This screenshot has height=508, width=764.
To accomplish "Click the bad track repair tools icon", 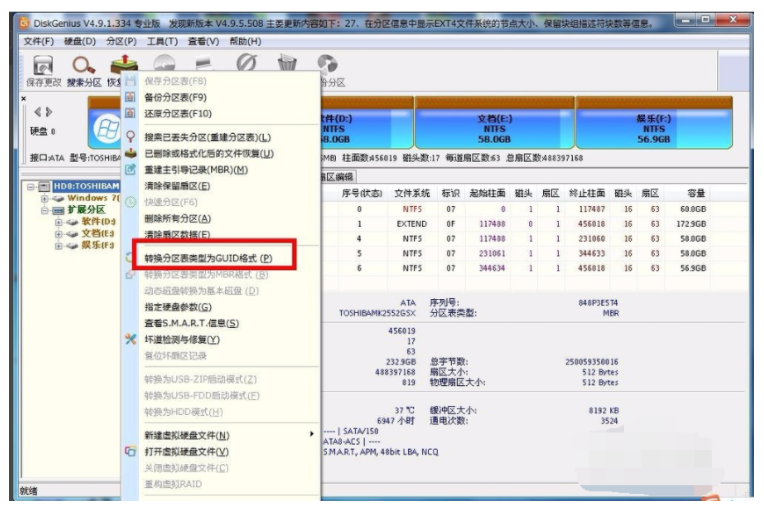I will point(130,339).
